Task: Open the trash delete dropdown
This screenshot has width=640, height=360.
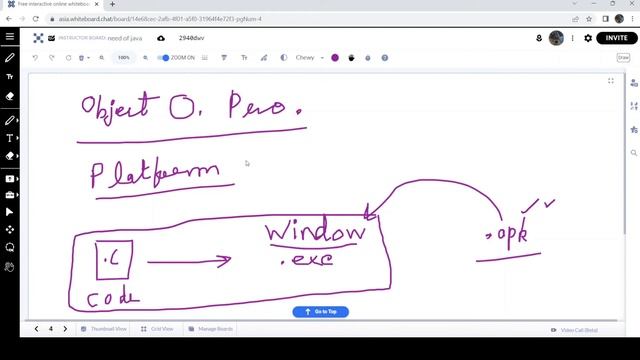Action: (84, 58)
